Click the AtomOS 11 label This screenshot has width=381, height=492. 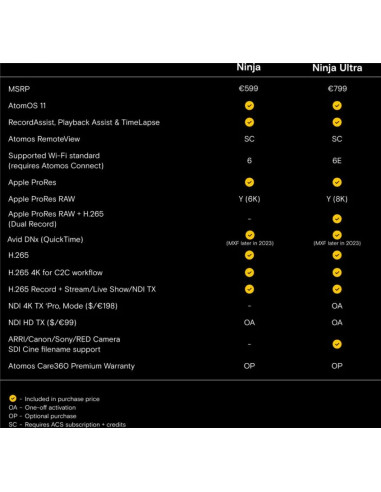[x=27, y=106]
